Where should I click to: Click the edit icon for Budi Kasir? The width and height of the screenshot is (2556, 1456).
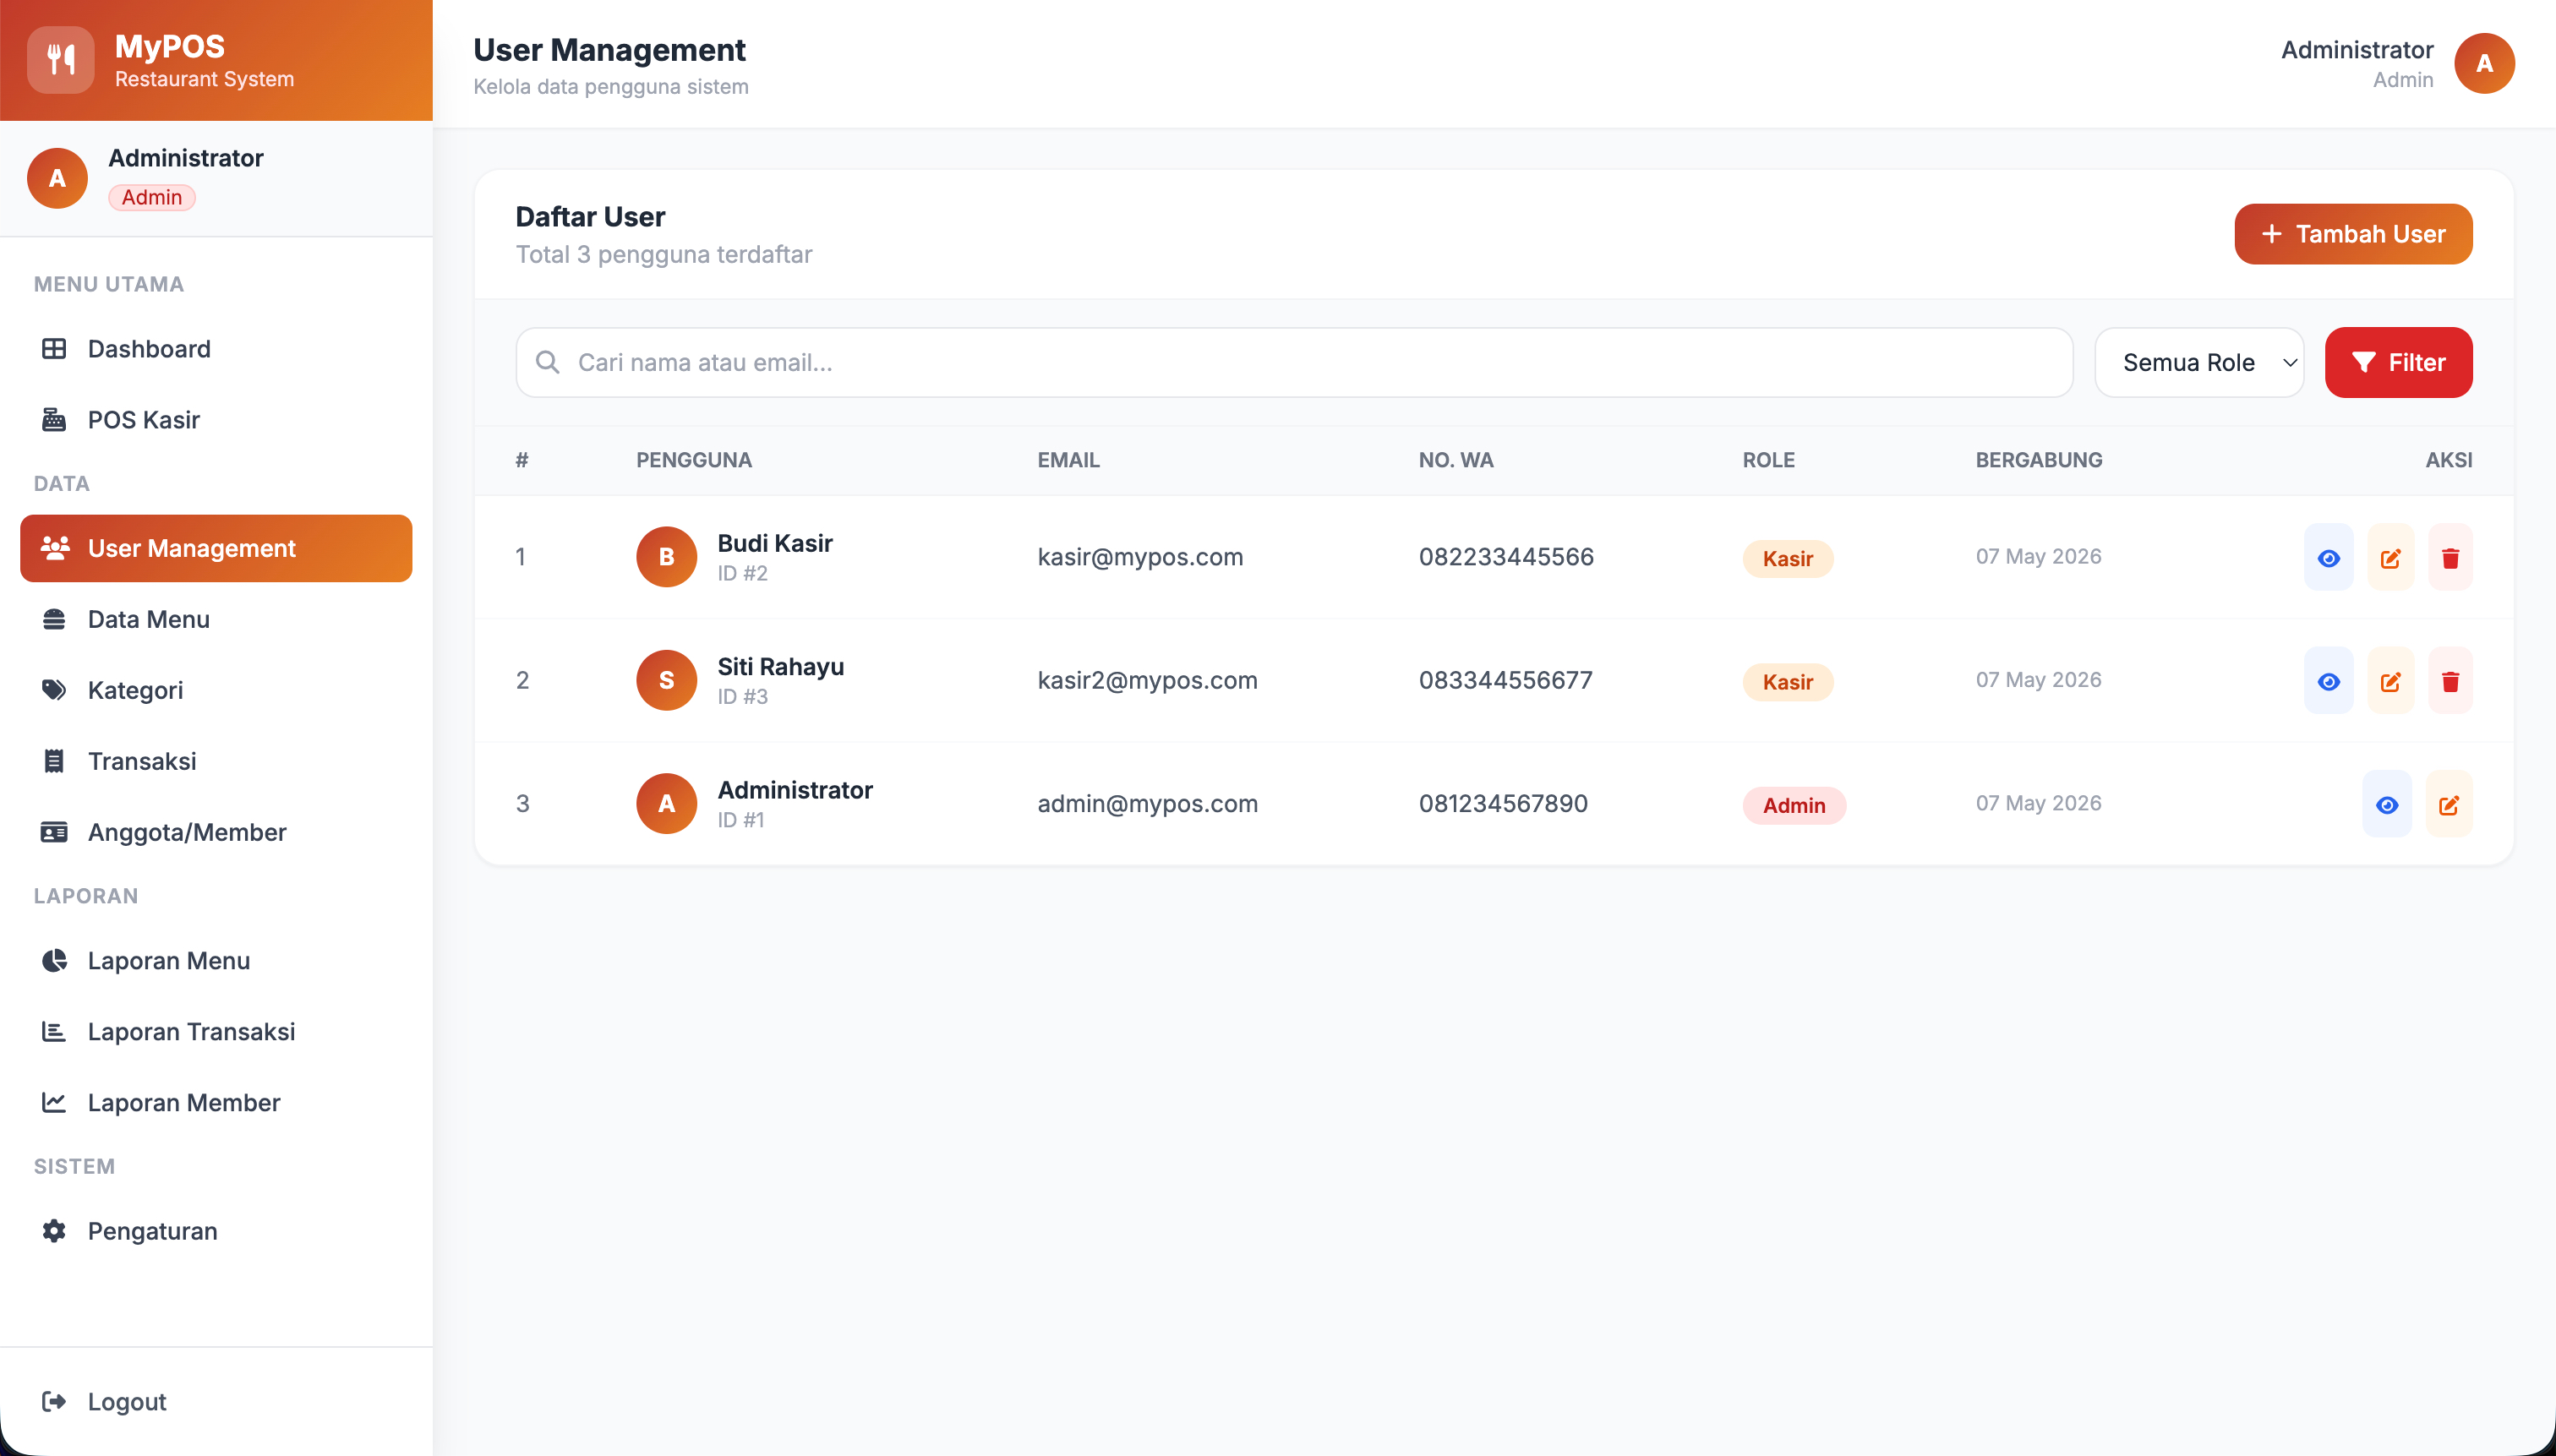[2390, 557]
